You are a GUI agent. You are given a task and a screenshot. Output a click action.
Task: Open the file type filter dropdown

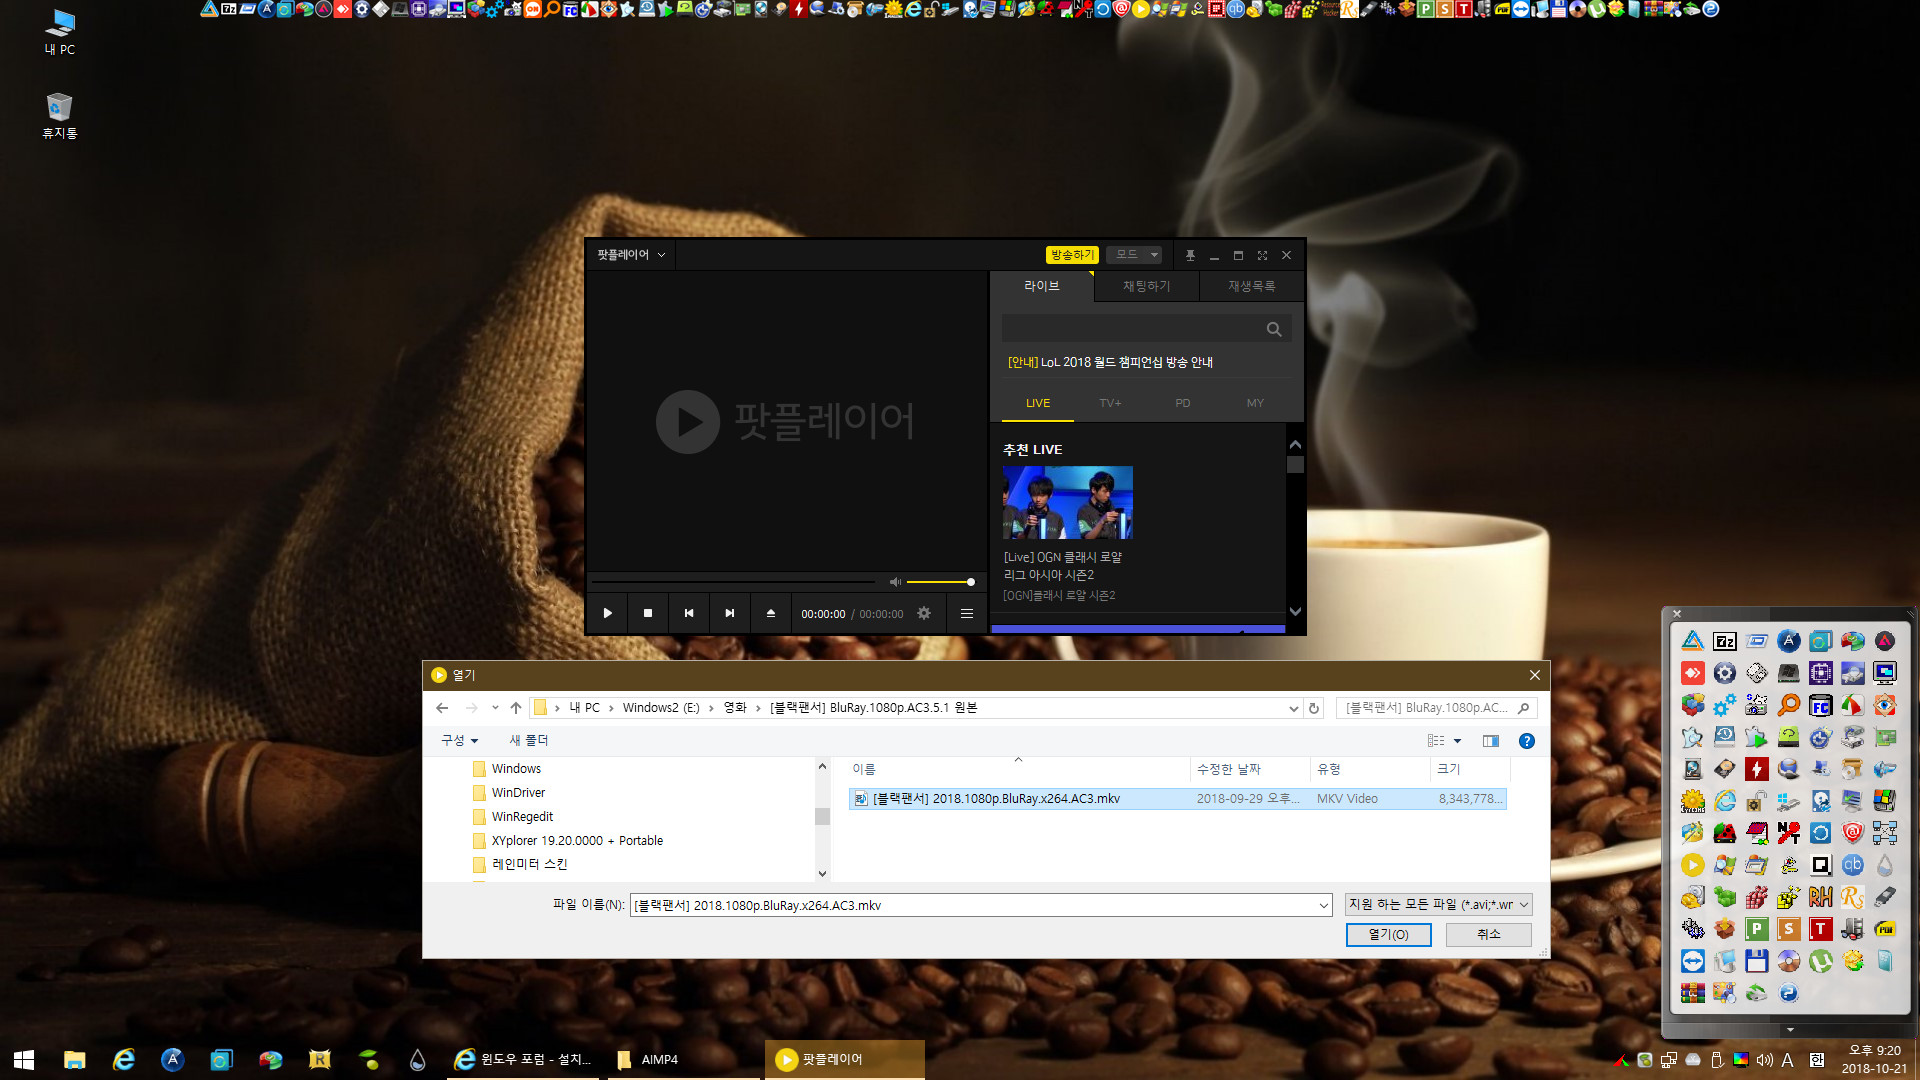pos(1438,905)
